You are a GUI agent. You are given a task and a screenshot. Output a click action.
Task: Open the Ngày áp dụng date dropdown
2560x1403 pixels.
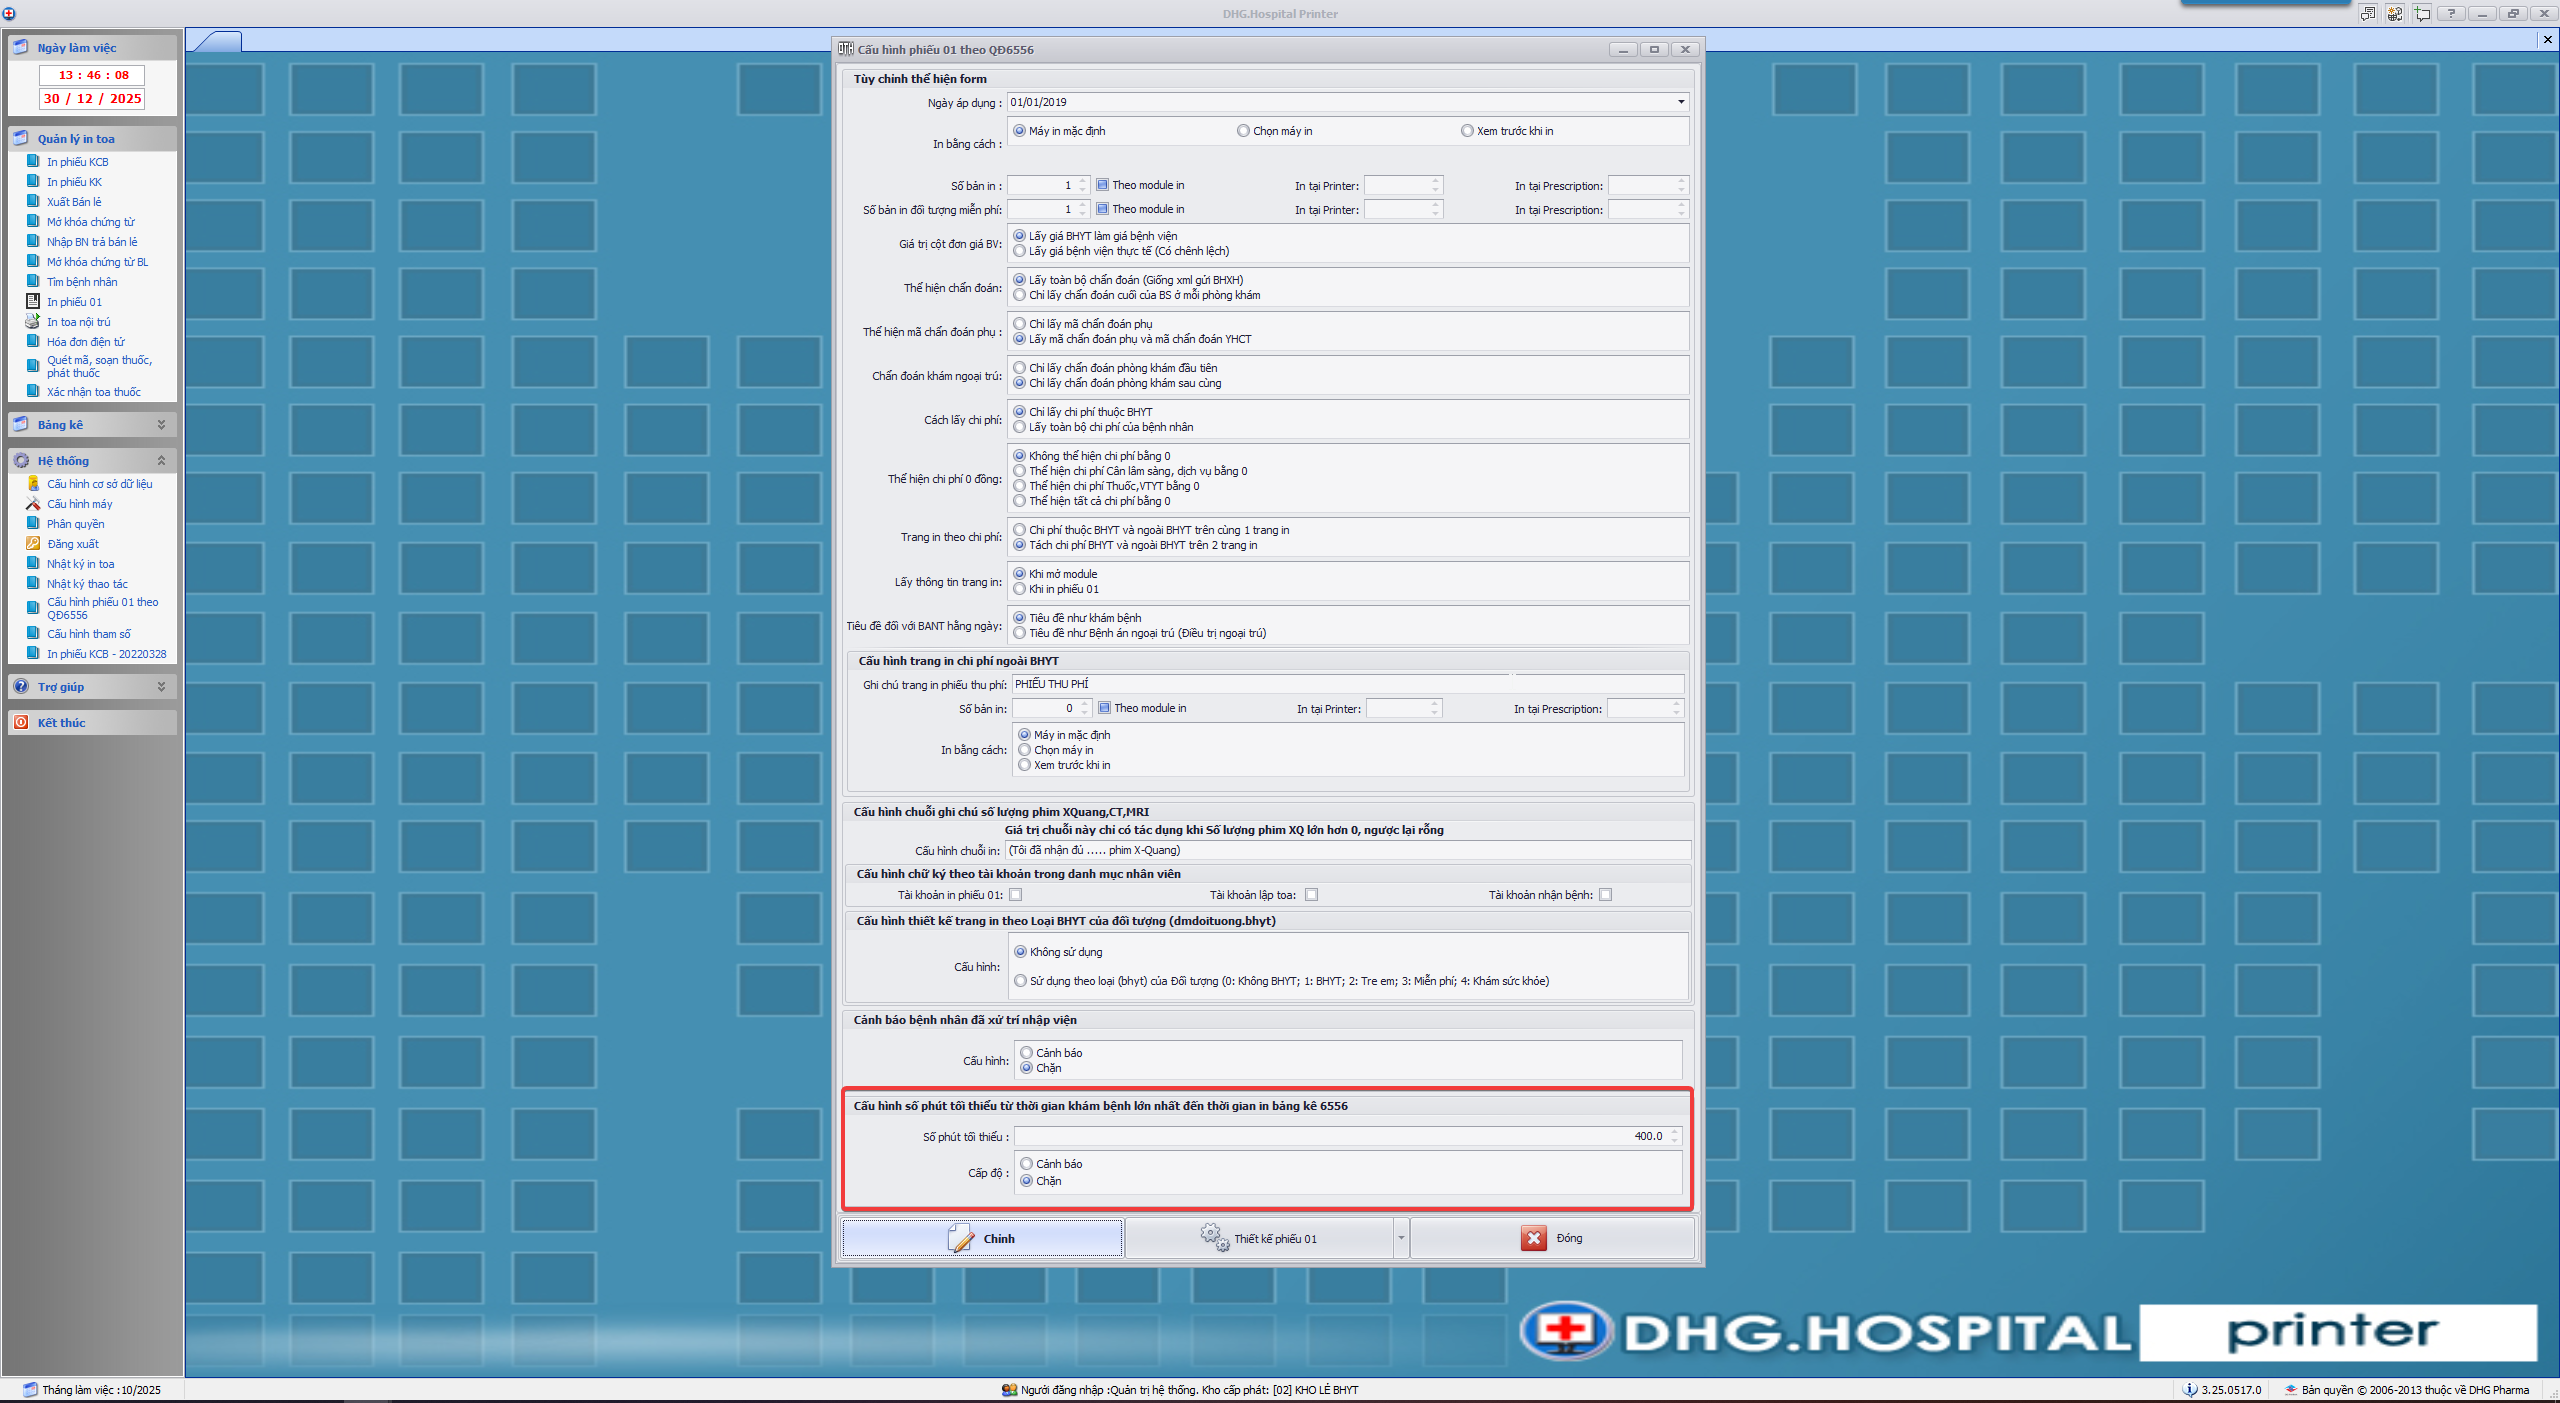[1681, 102]
